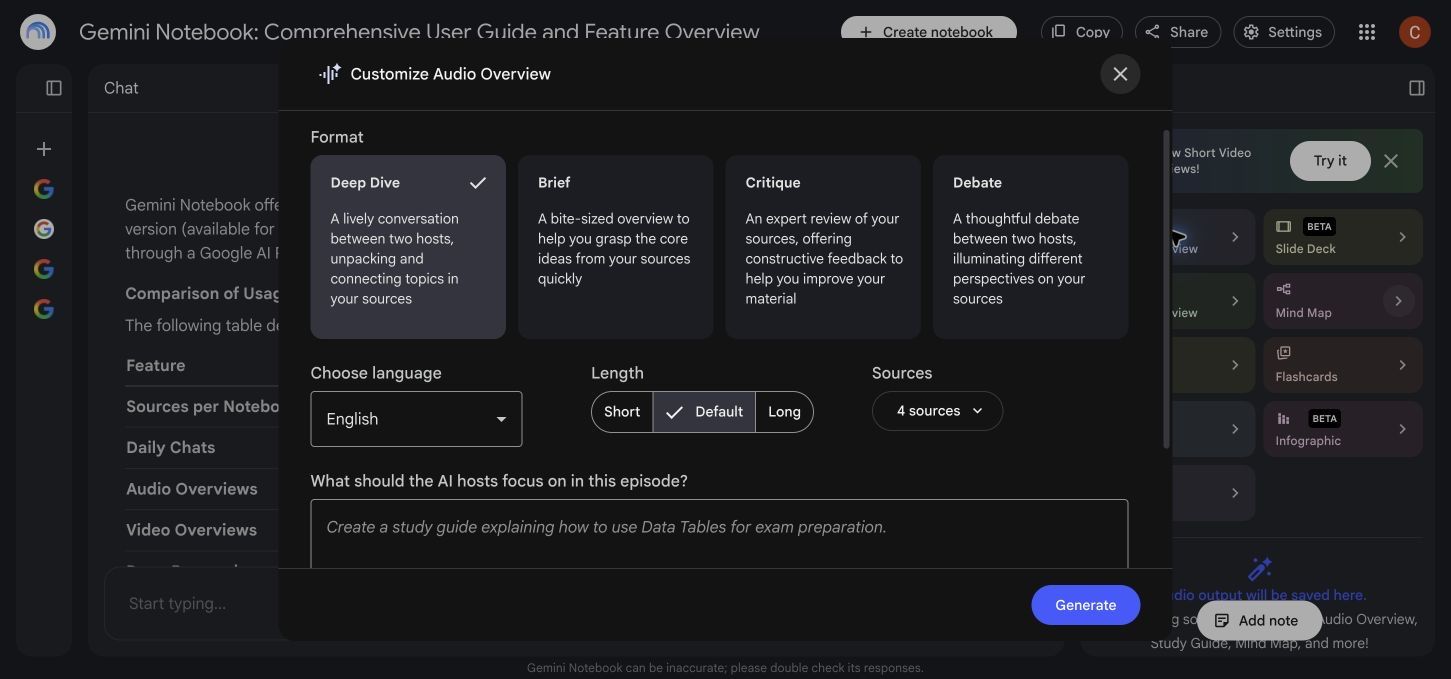
Task: Toggle the right Studio panel icon
Action: click(x=1417, y=88)
